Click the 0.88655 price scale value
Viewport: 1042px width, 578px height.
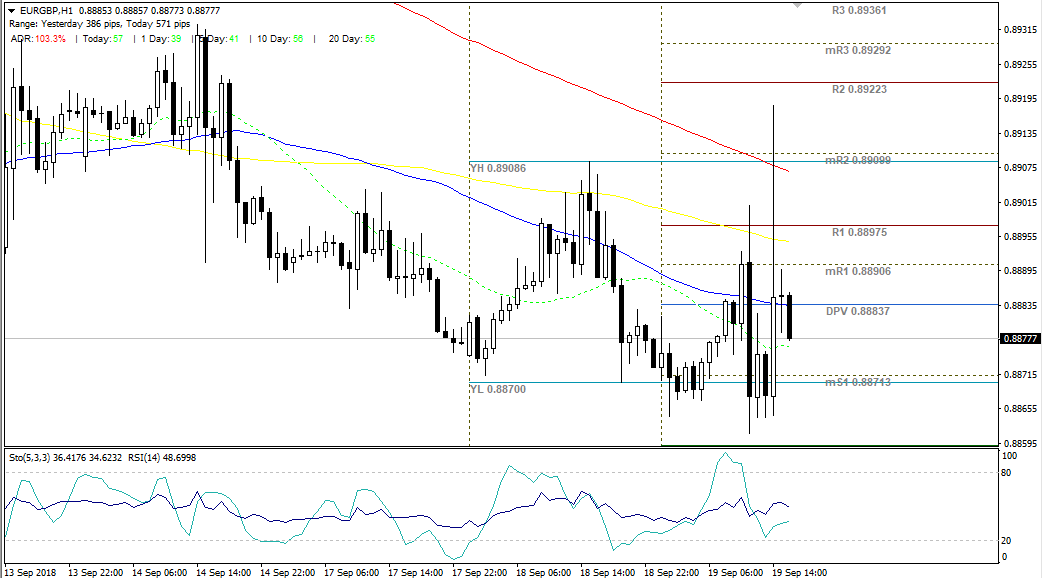click(1021, 409)
